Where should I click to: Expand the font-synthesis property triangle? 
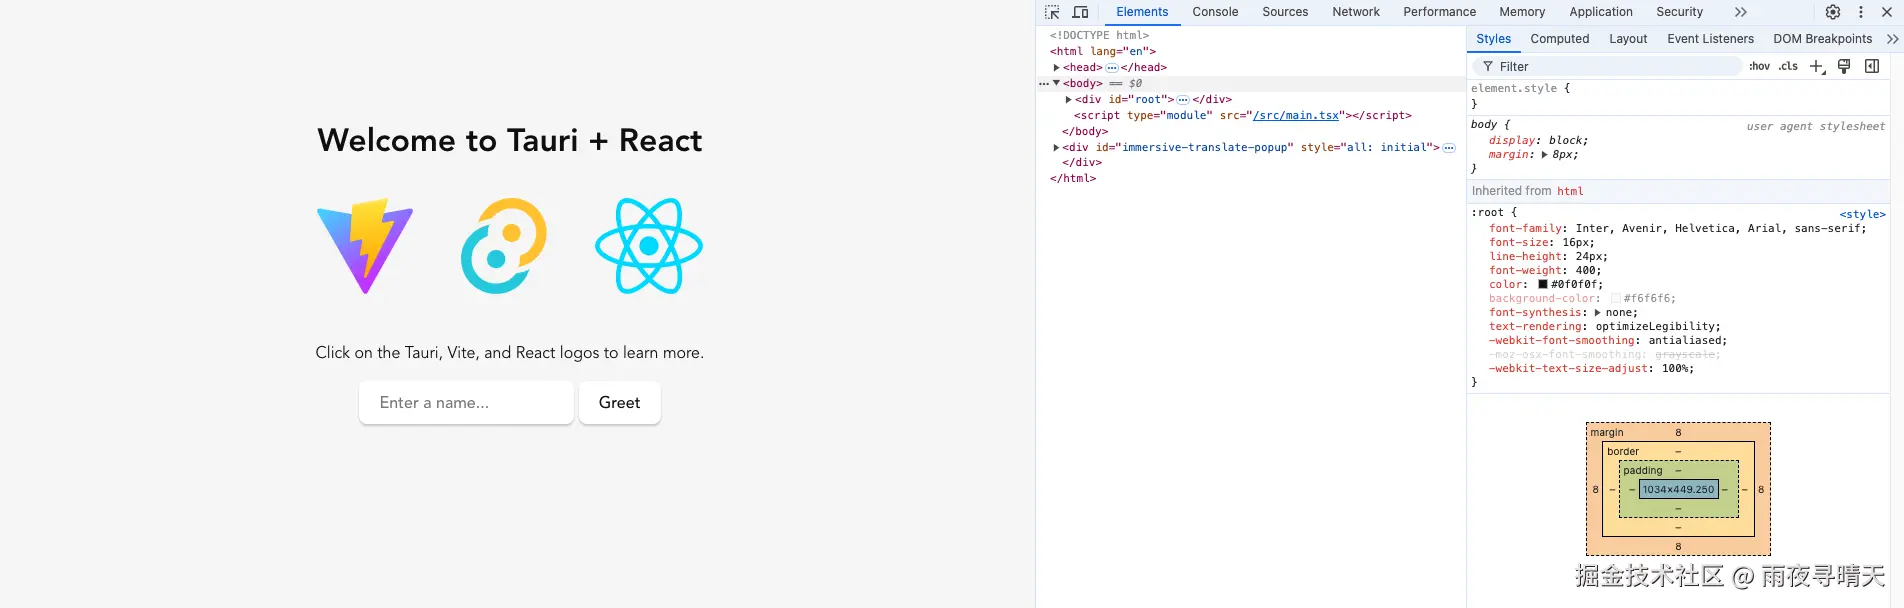pos(1597,313)
